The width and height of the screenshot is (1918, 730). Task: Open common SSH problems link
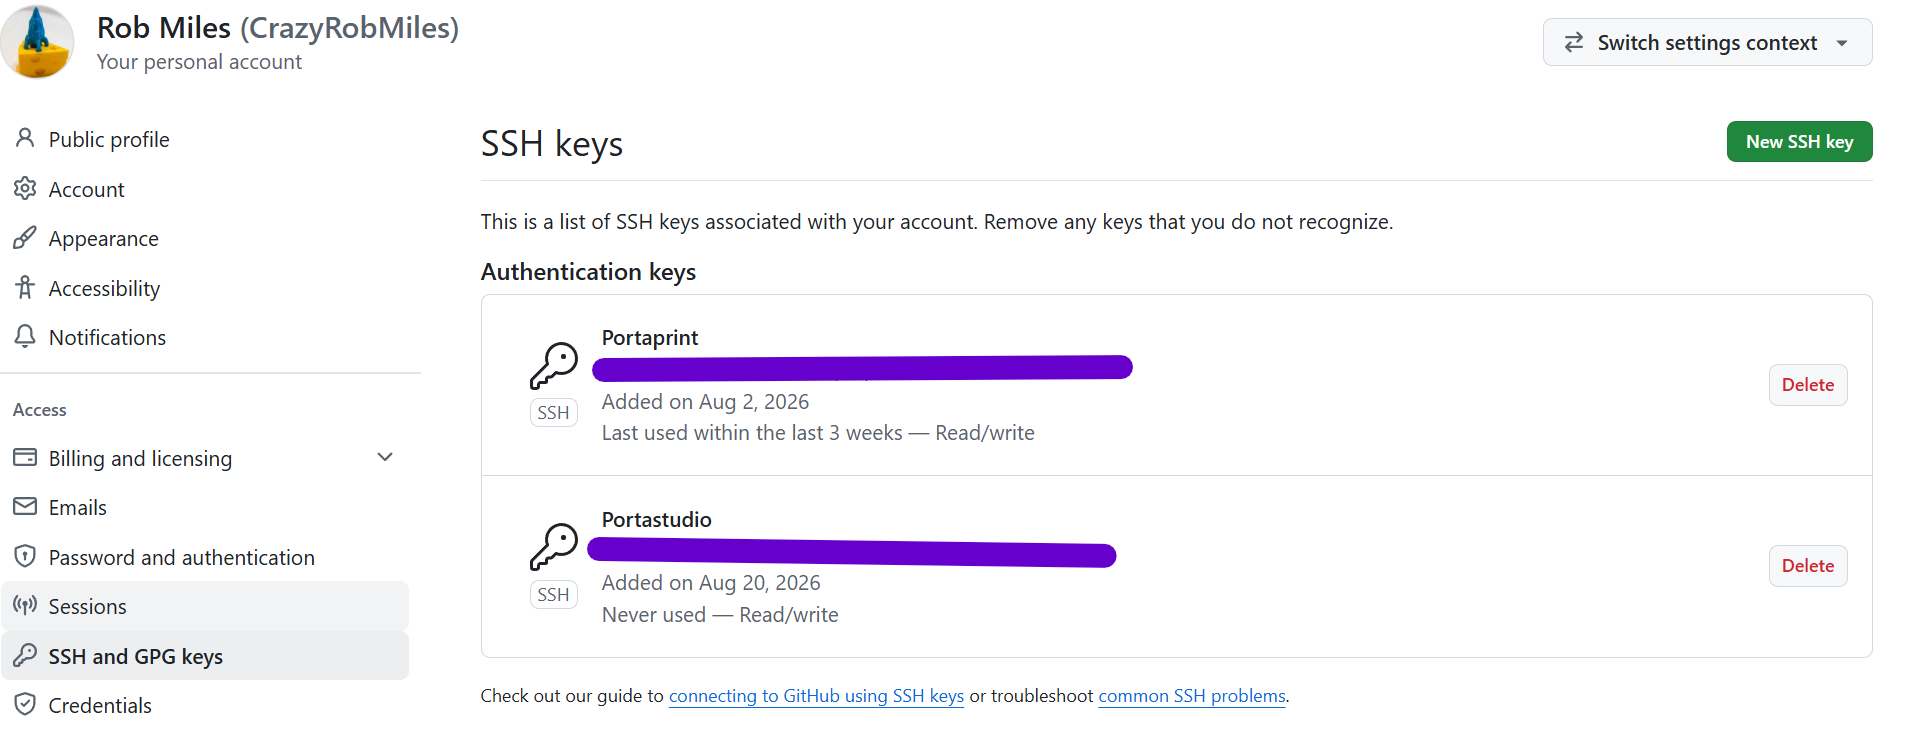(x=1192, y=696)
